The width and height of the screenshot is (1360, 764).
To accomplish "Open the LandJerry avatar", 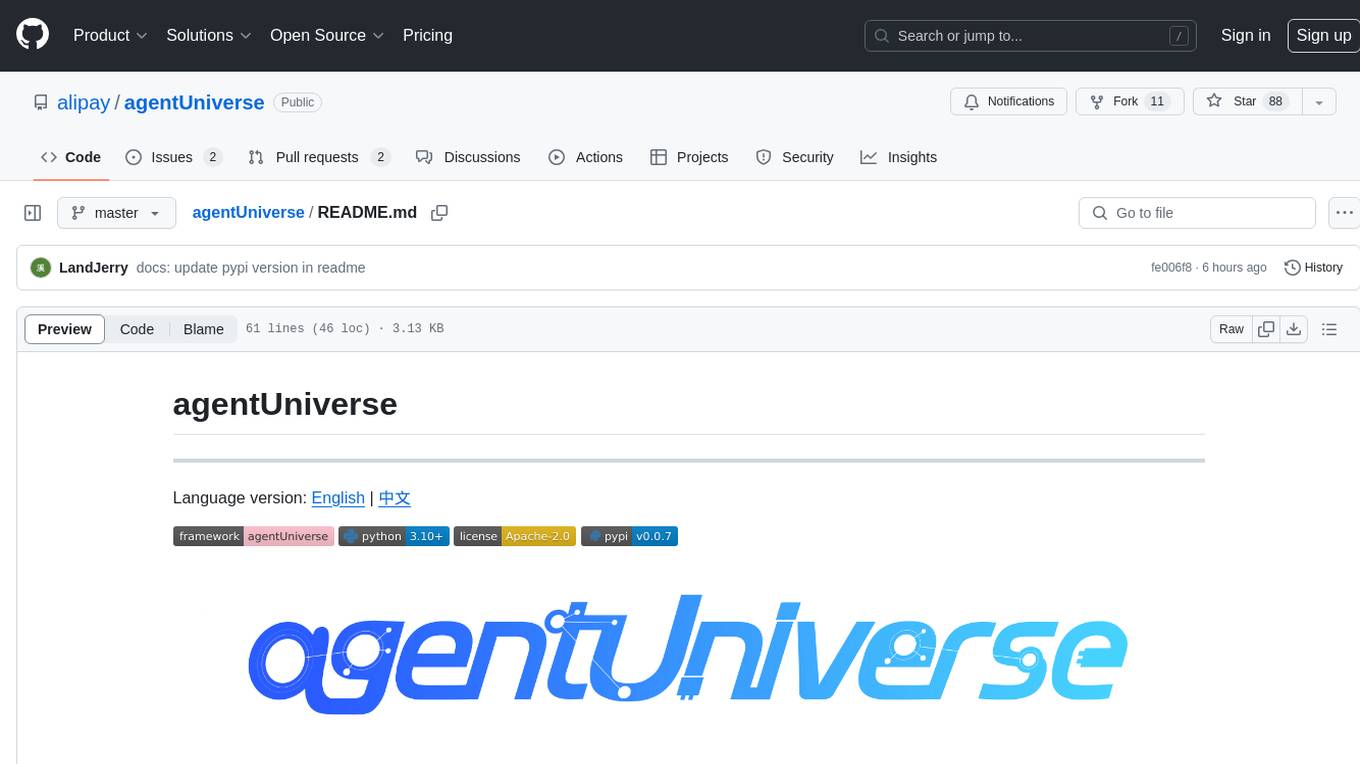I will (41, 268).
